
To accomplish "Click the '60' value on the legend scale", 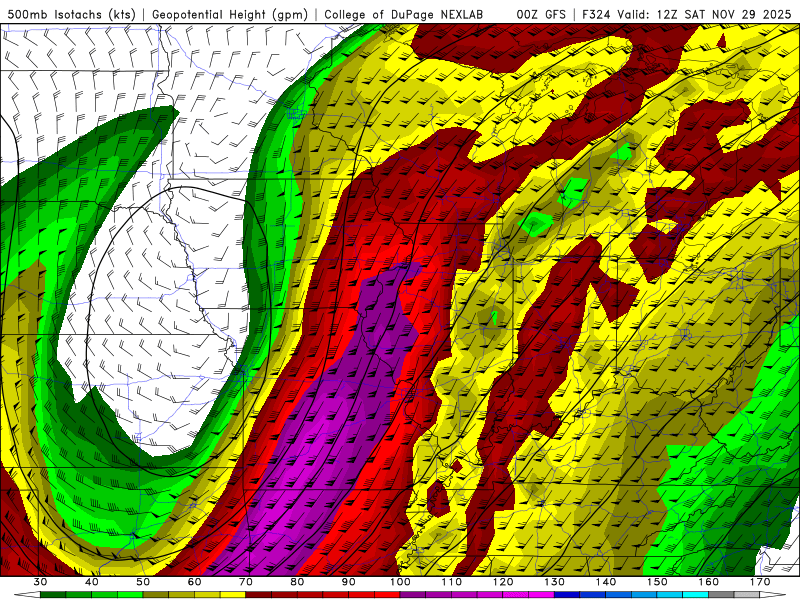I will point(194,582).
